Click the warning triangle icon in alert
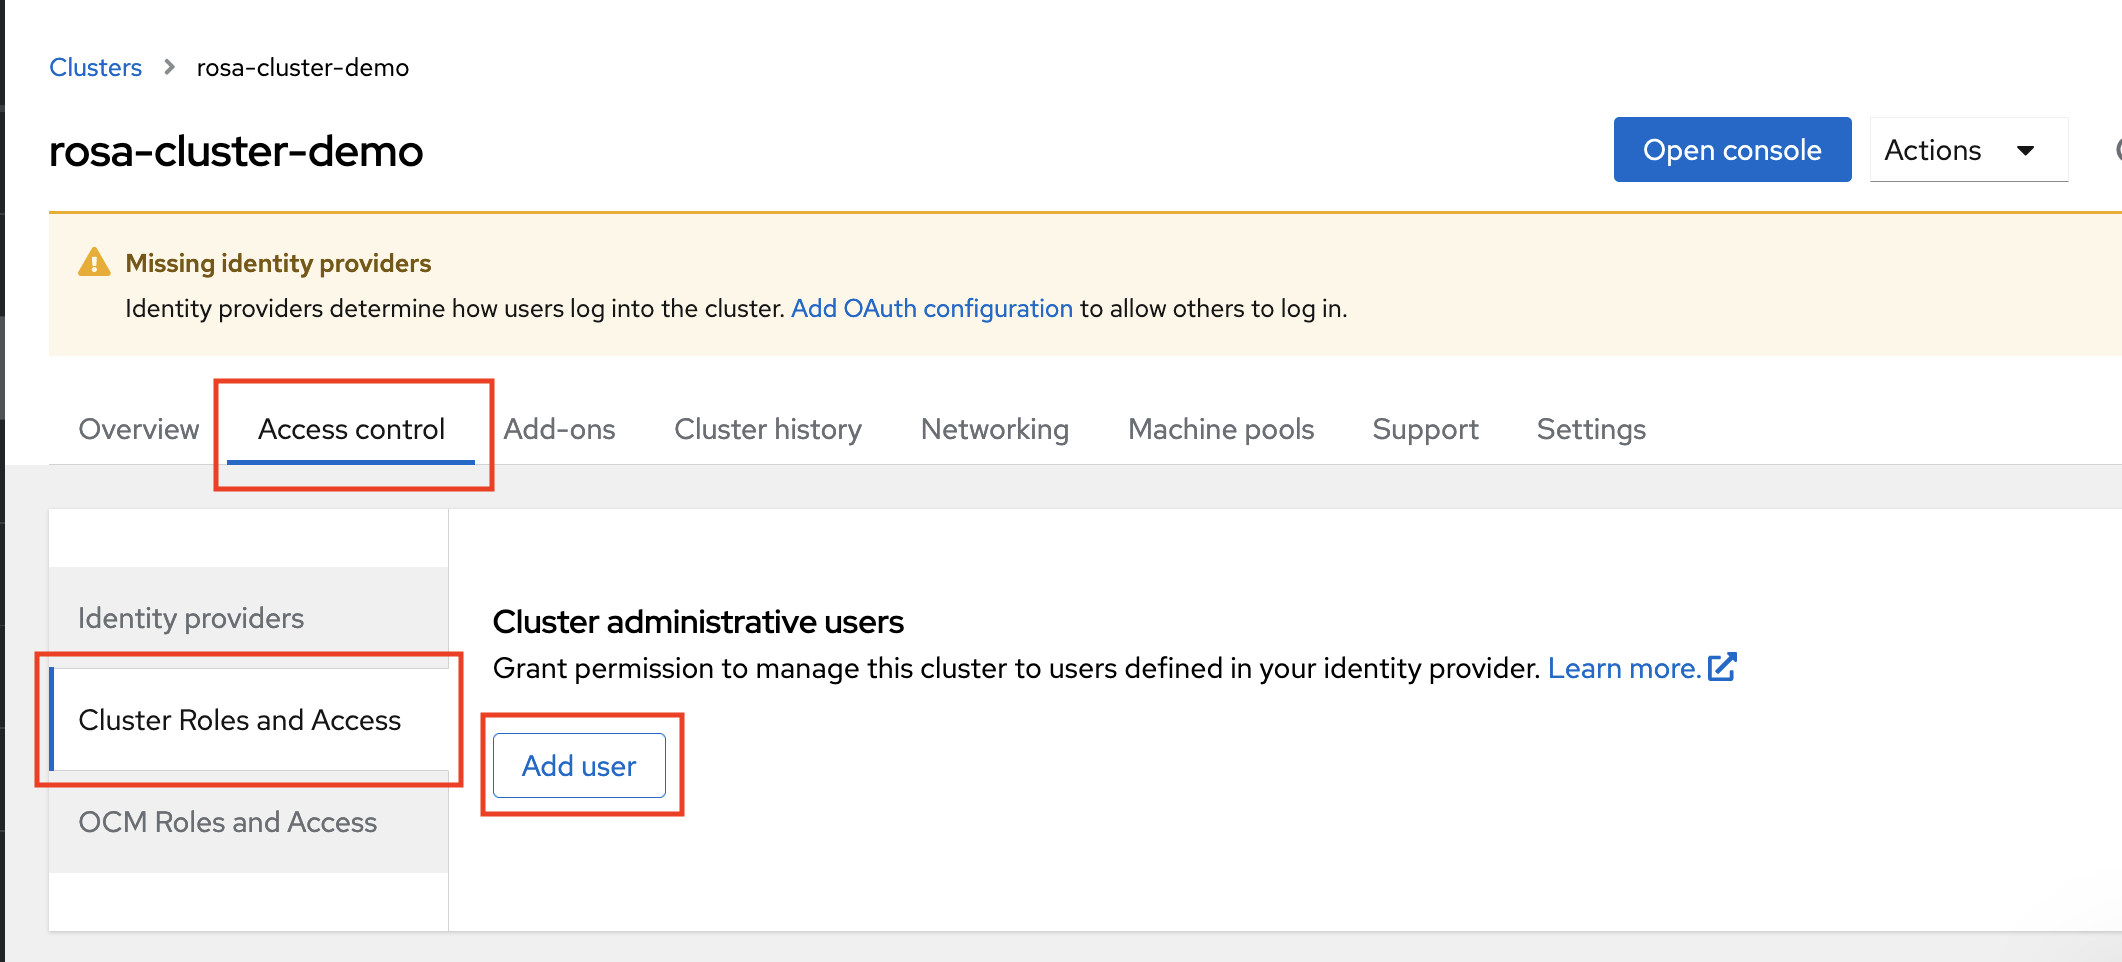 94,263
